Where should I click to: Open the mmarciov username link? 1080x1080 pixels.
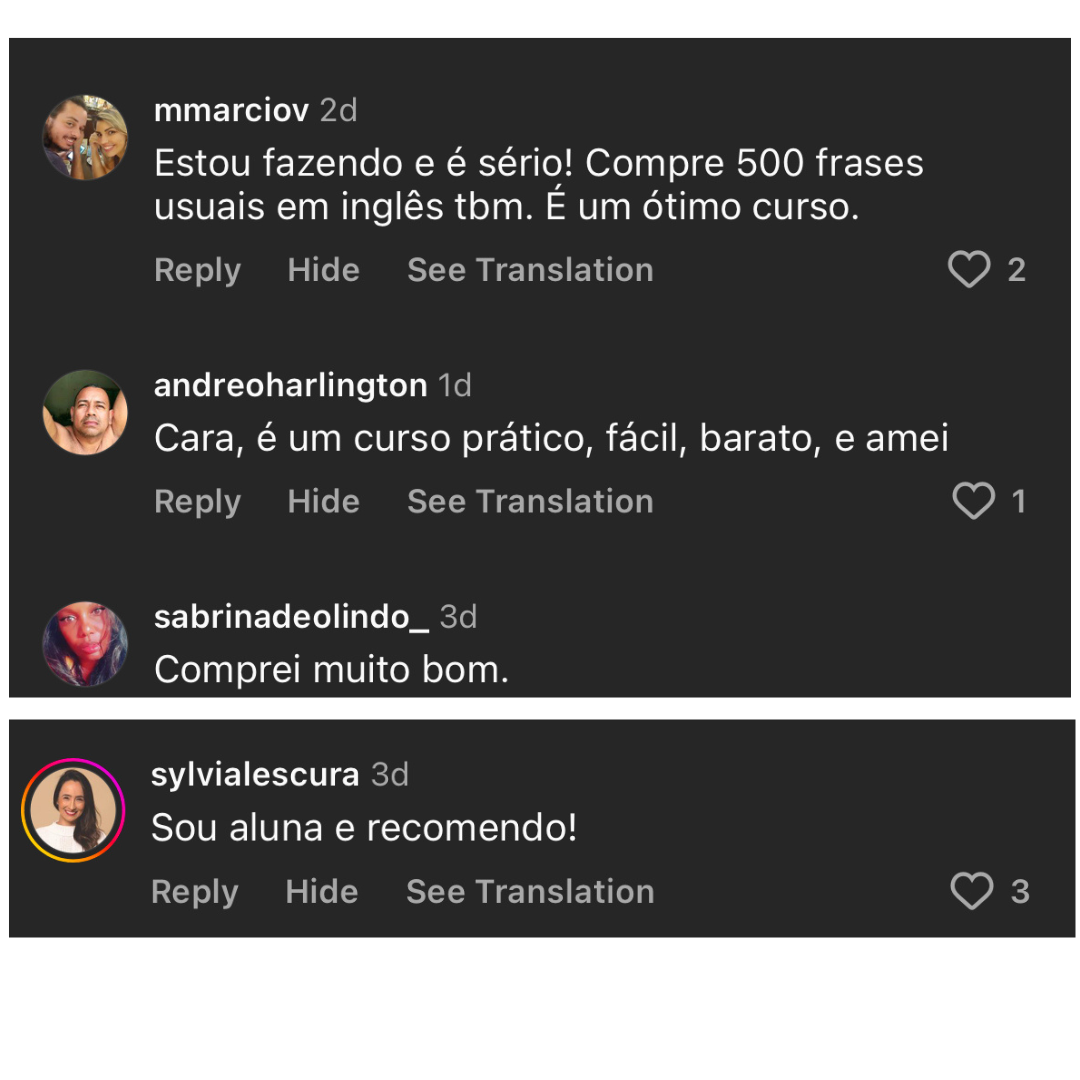click(231, 110)
